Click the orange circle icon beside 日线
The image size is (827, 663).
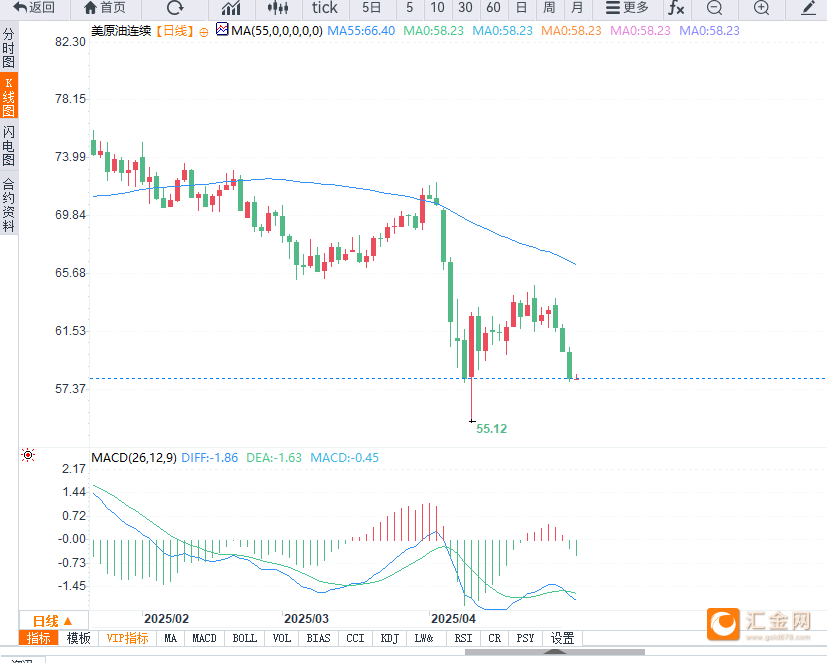tap(204, 32)
